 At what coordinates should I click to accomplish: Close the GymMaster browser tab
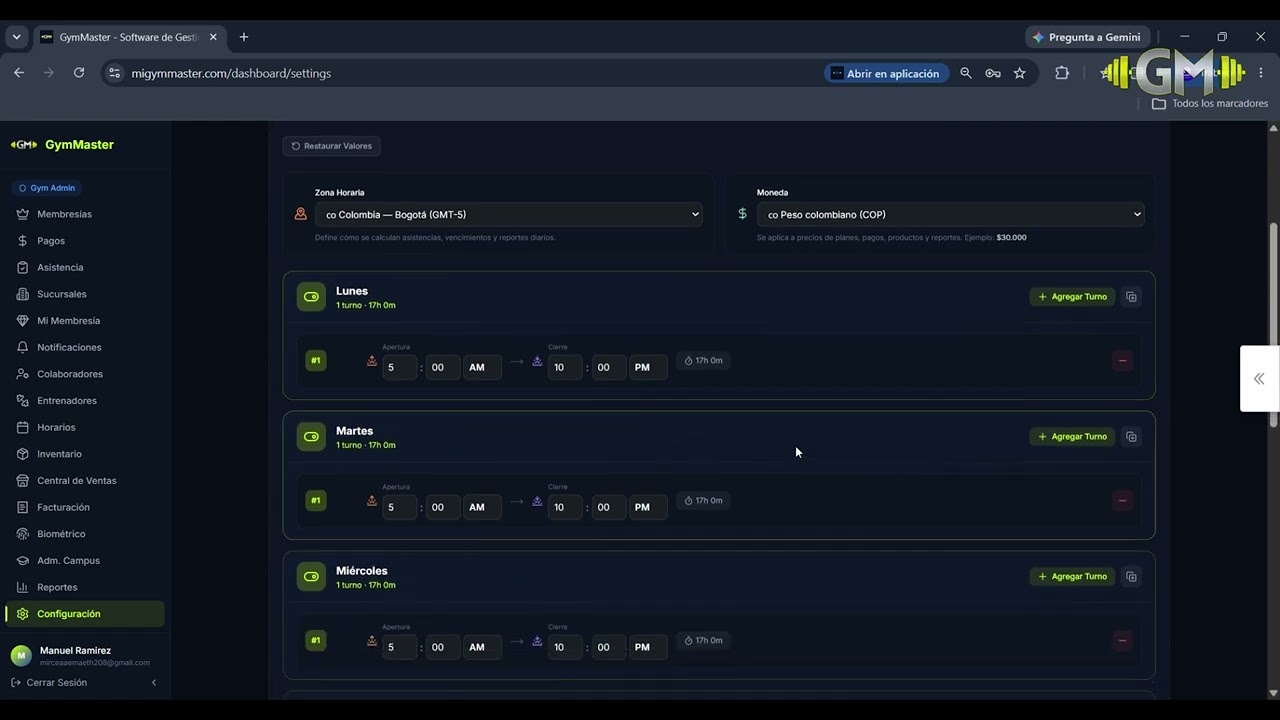pos(213,37)
